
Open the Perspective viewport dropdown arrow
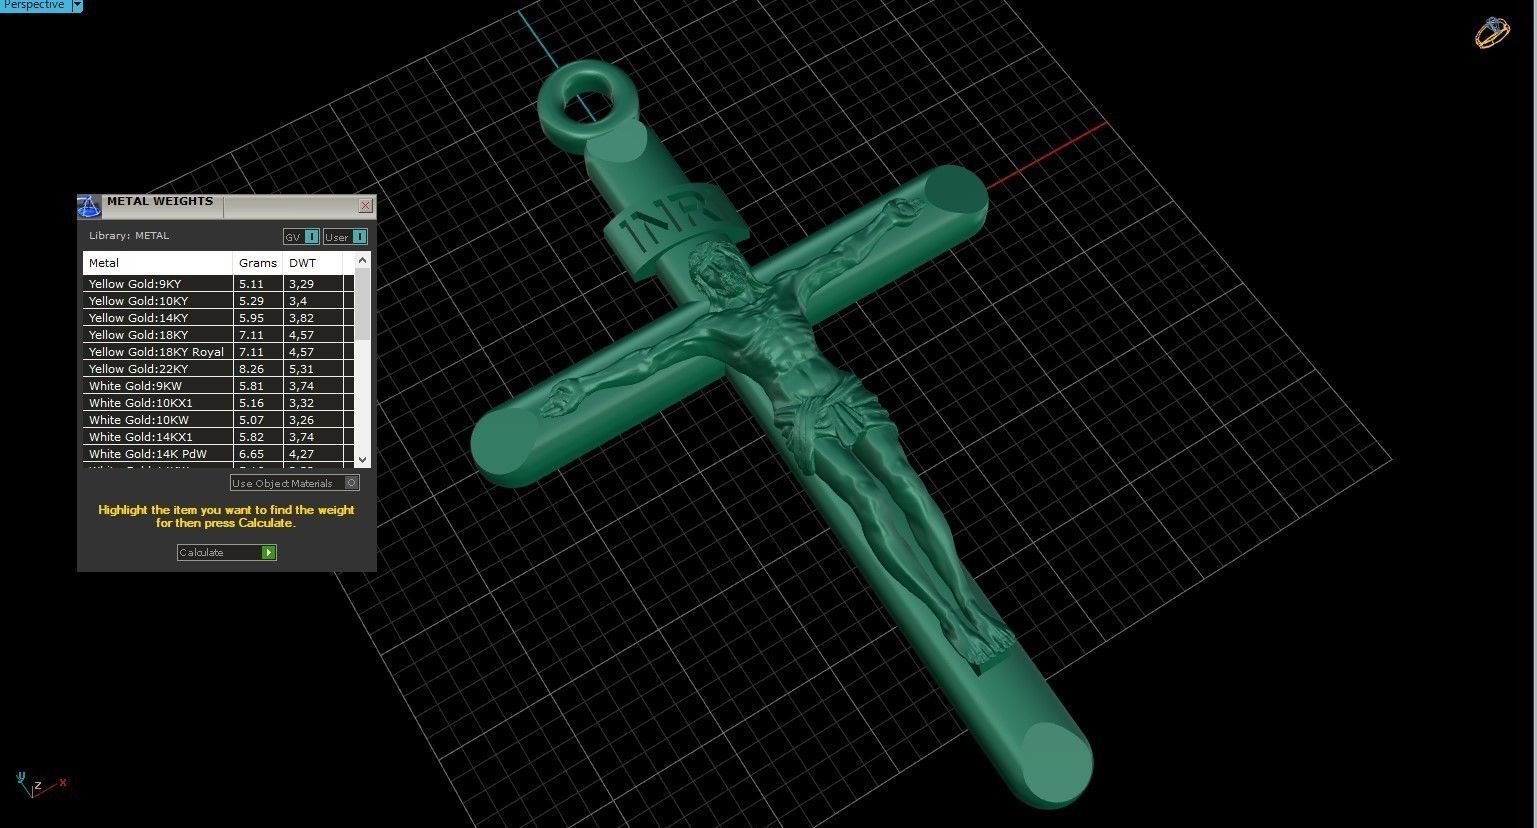(77, 5)
